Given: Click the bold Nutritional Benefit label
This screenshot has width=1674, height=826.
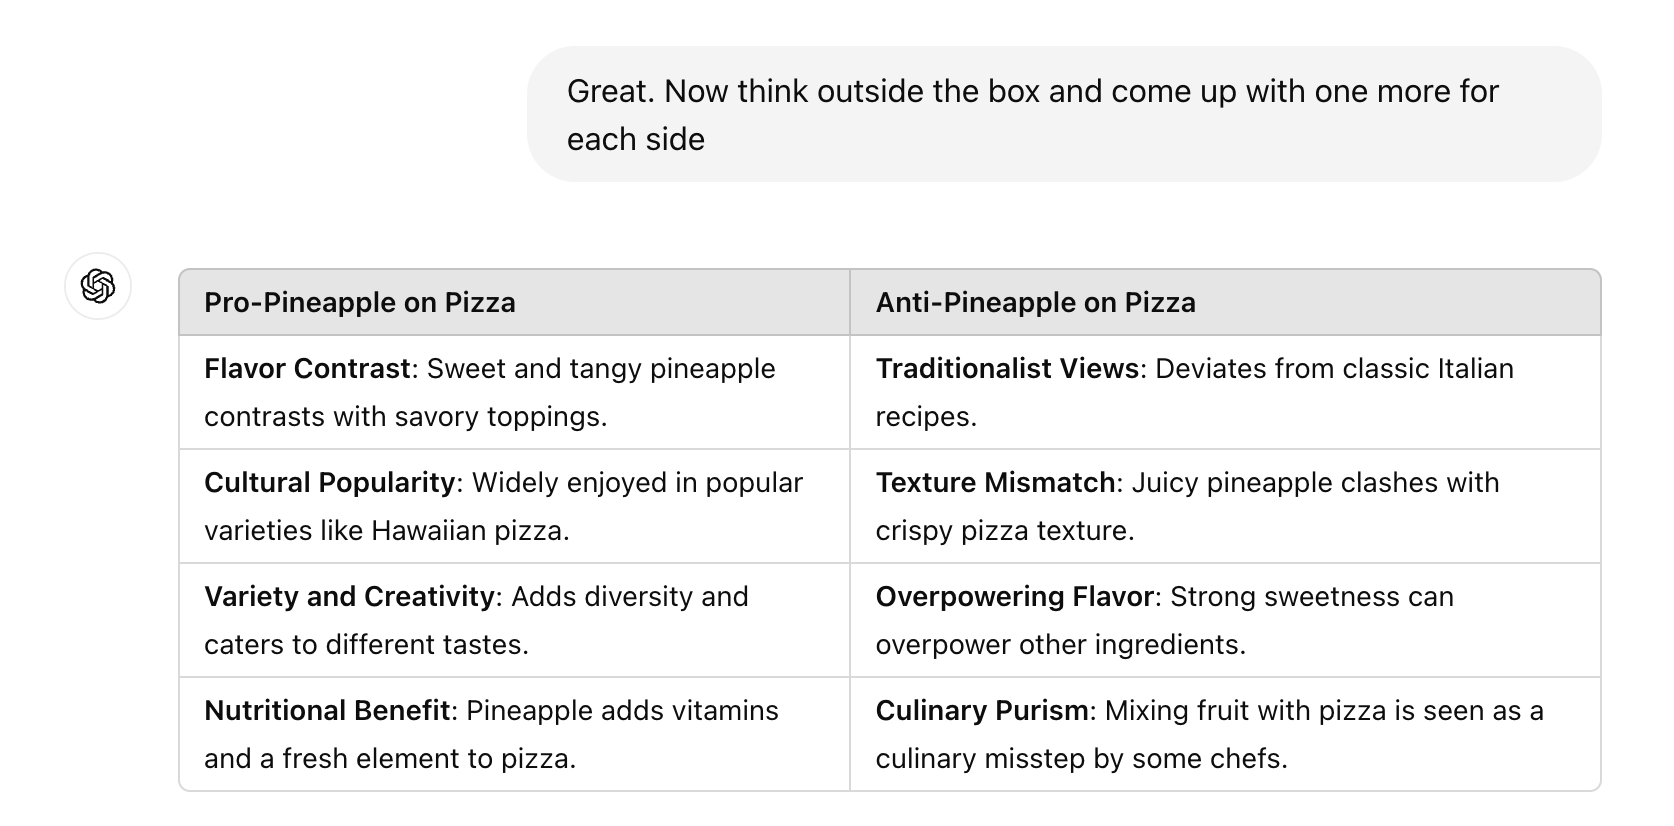Looking at the screenshot, I should click(x=327, y=711).
